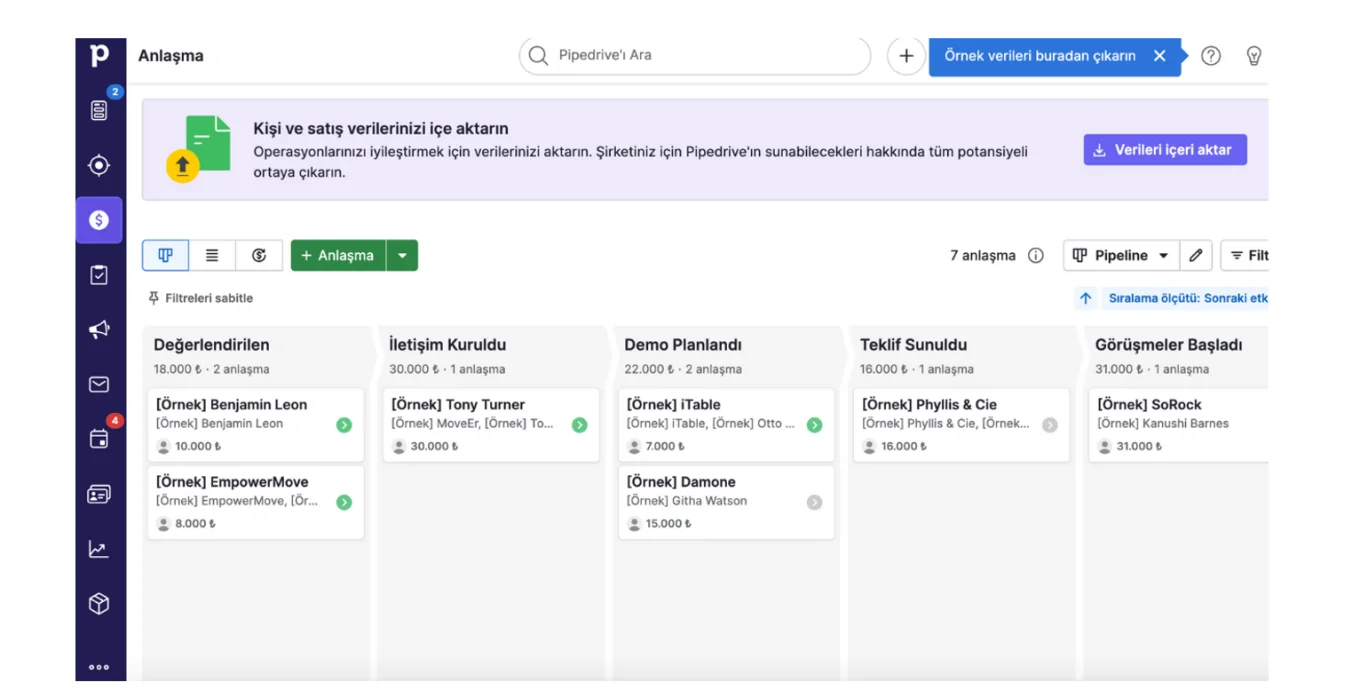Click the 'Değerlendirilen' stage header
The height and width of the screenshot is (698, 1360).
pyautogui.click(x=211, y=345)
